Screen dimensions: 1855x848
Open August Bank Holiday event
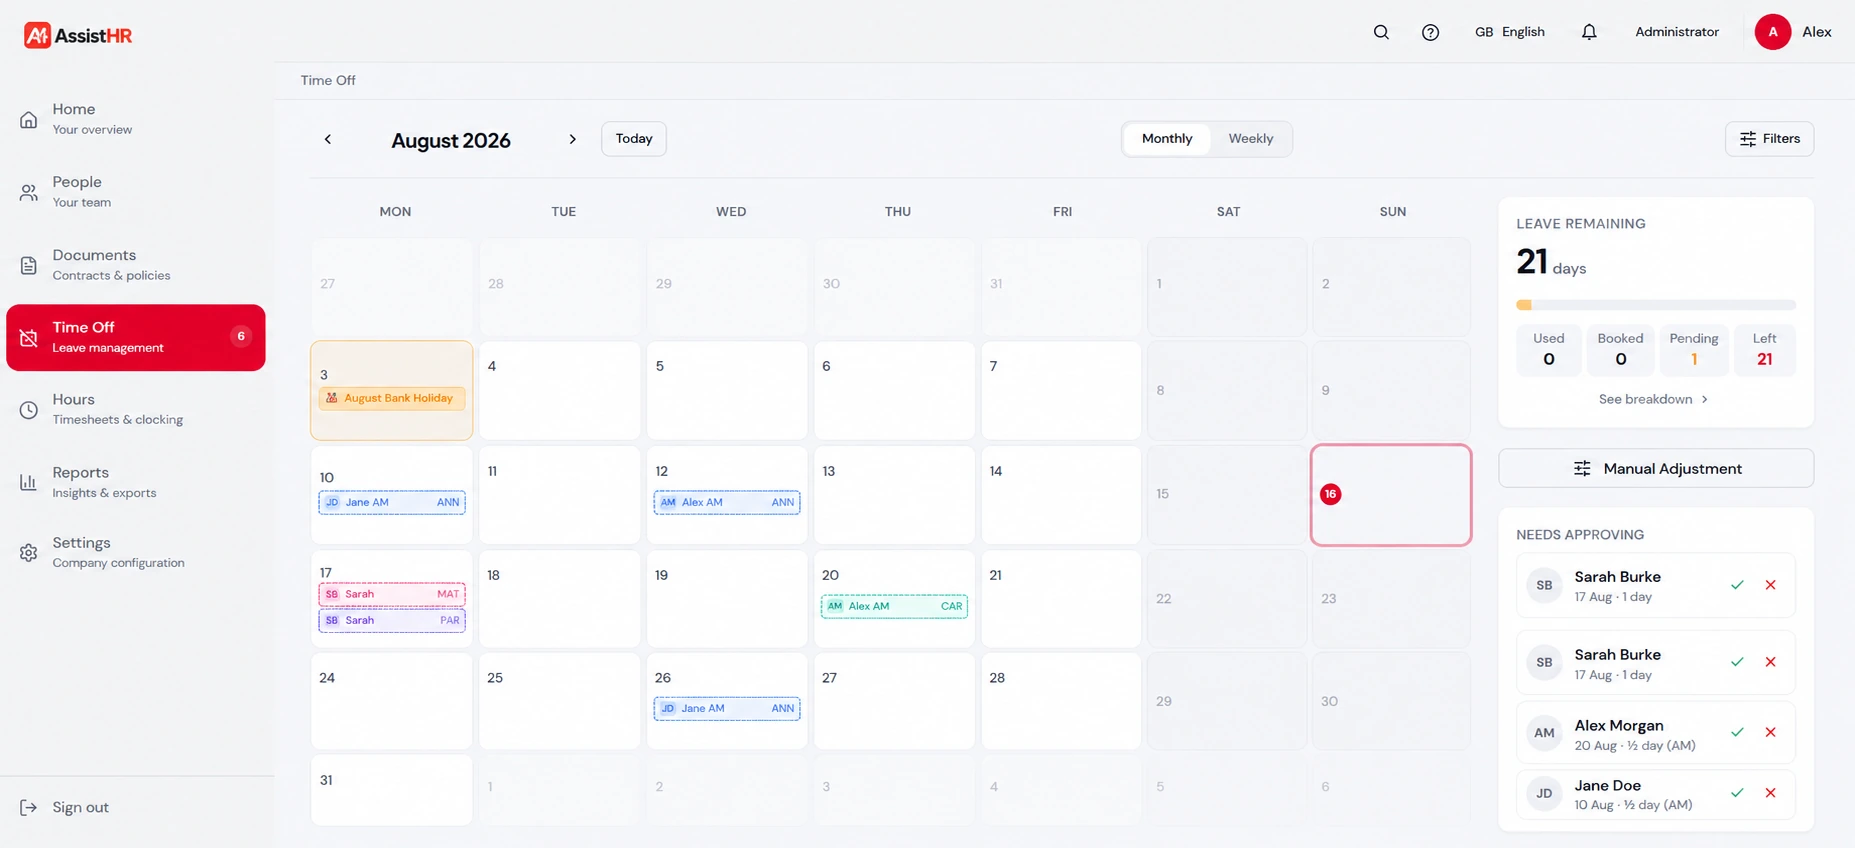coord(392,398)
